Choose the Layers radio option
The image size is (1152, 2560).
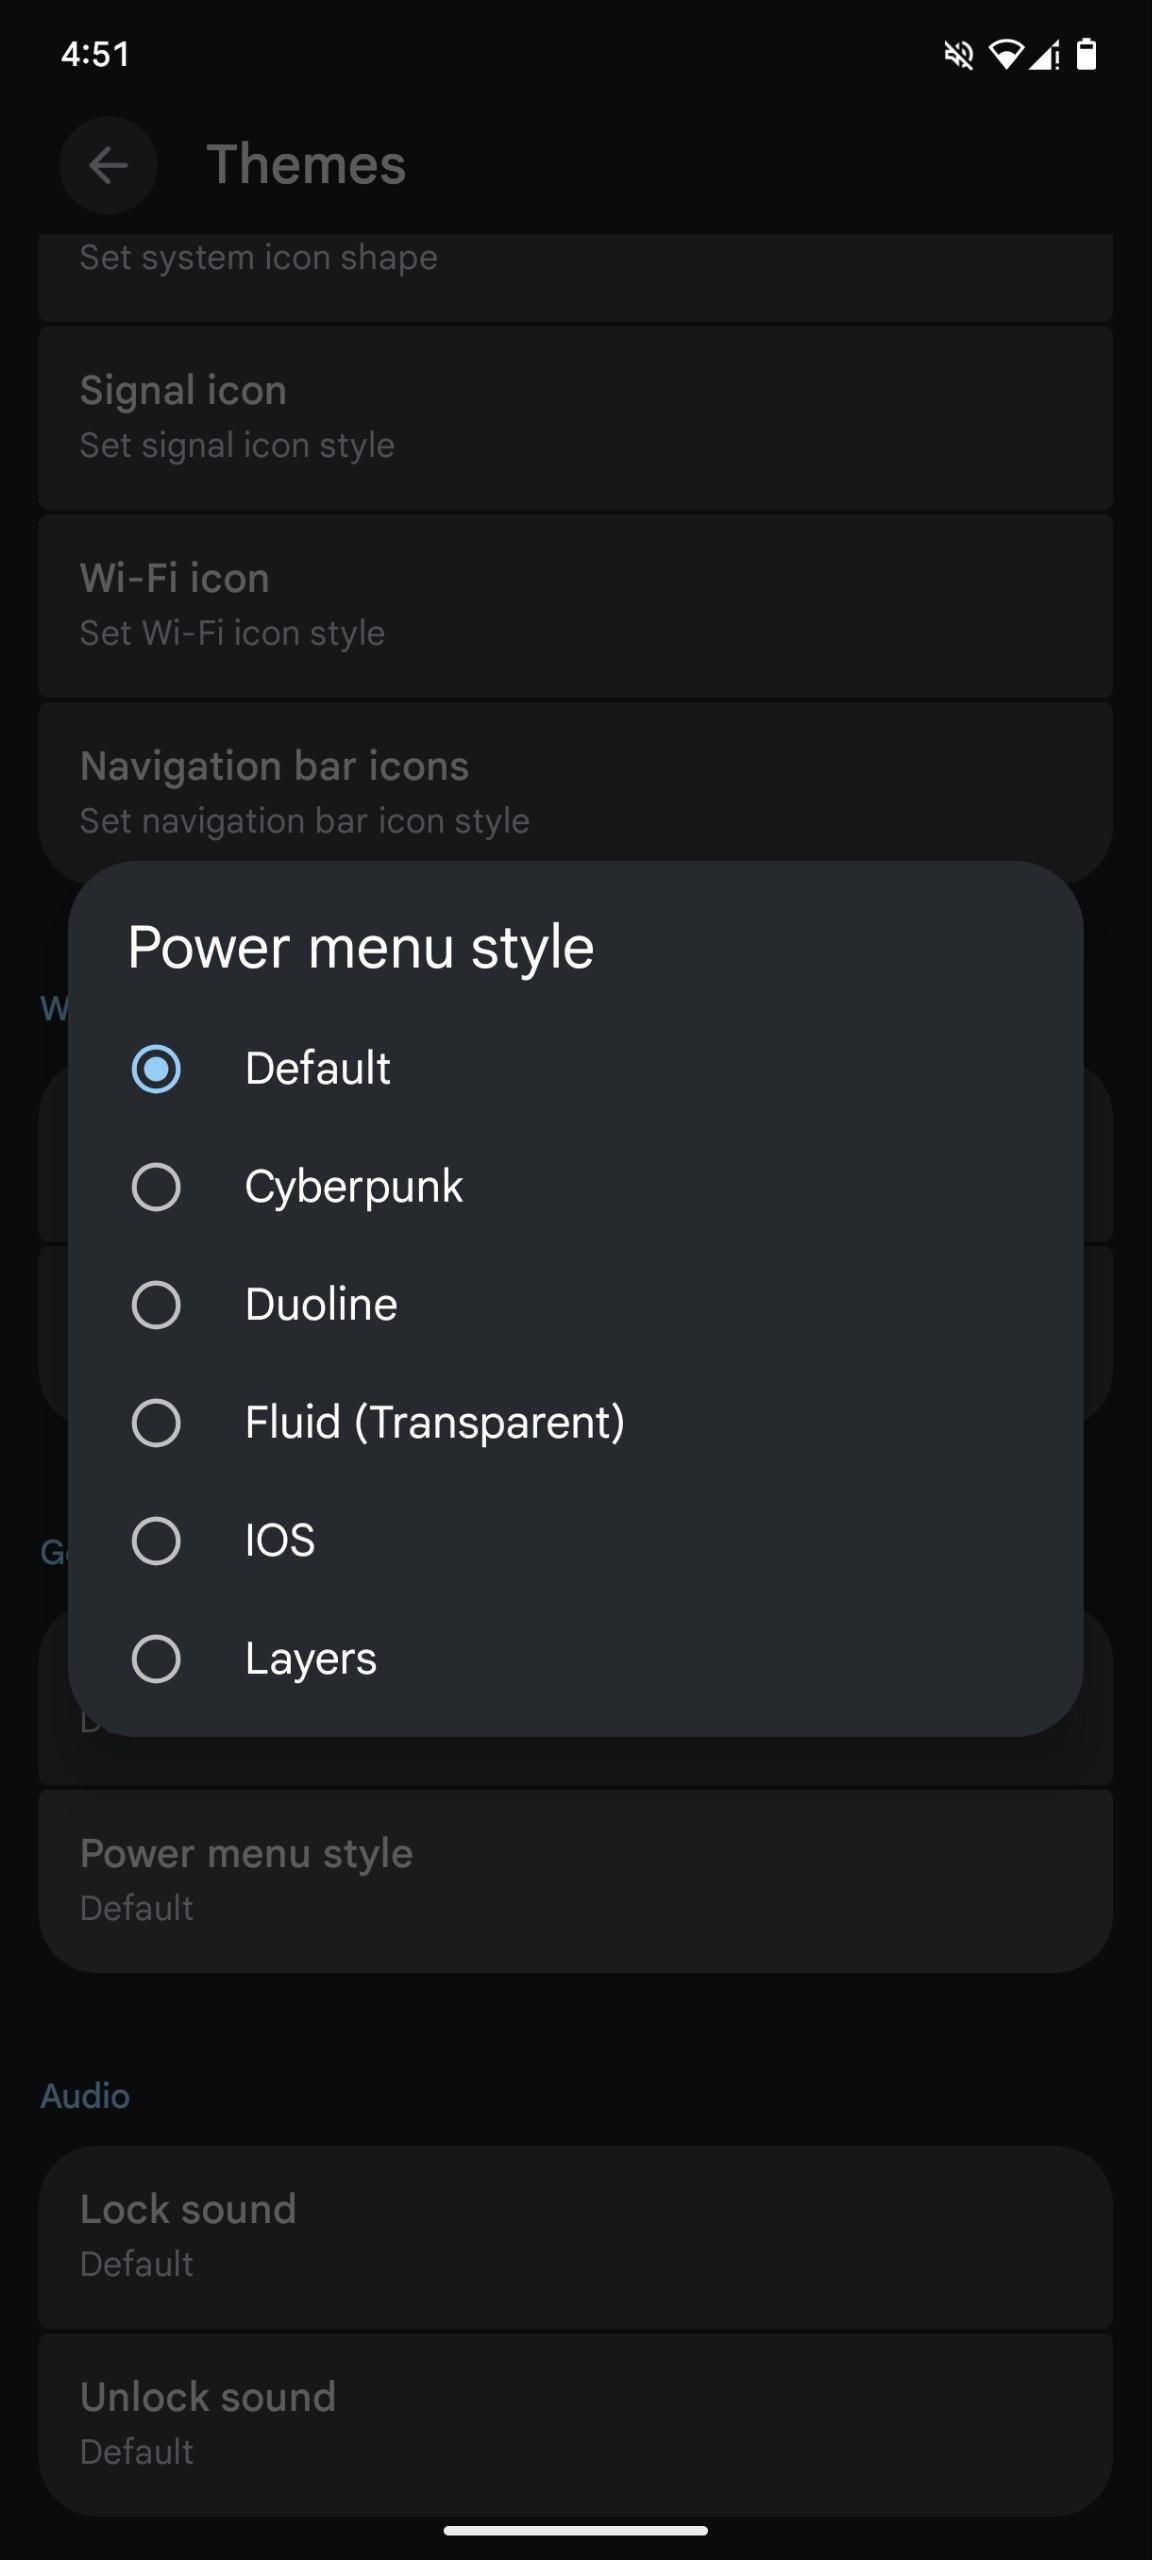tap(156, 1659)
